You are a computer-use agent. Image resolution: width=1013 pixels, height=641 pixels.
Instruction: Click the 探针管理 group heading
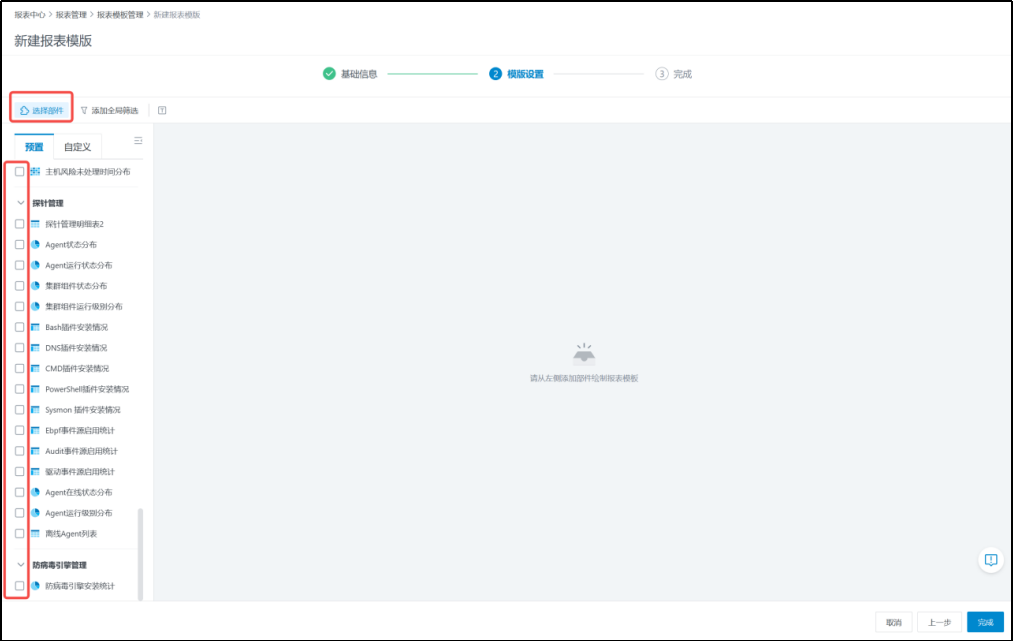click(48, 203)
